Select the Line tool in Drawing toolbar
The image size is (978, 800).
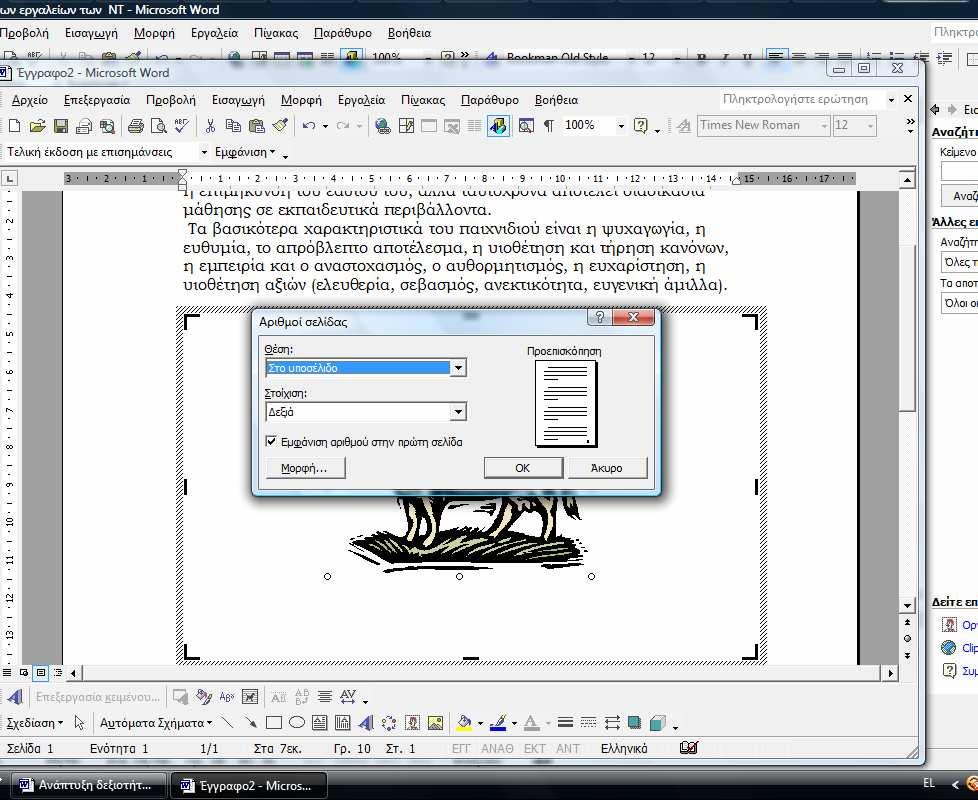tap(228, 723)
